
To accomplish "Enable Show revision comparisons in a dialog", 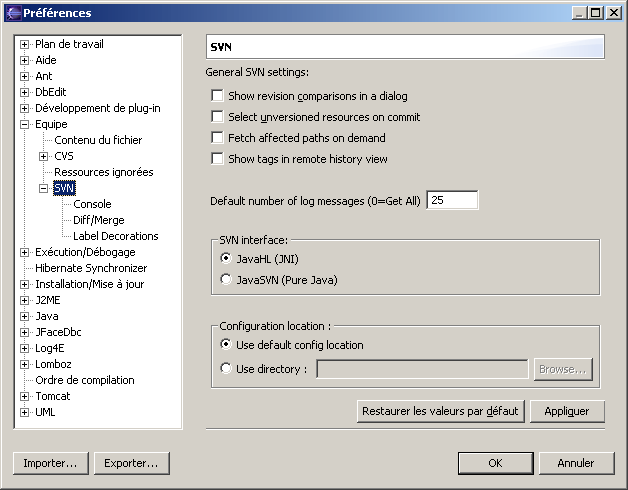I will tap(217, 96).
